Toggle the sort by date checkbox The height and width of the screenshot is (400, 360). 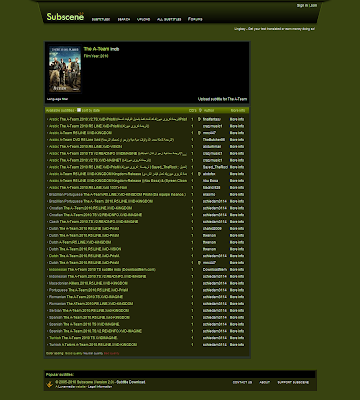pyautogui.click(x=79, y=110)
